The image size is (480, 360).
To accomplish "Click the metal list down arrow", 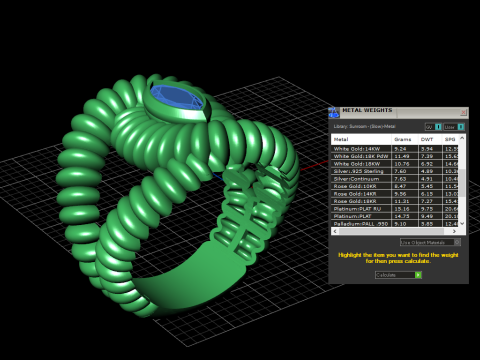I will (x=462, y=224).
